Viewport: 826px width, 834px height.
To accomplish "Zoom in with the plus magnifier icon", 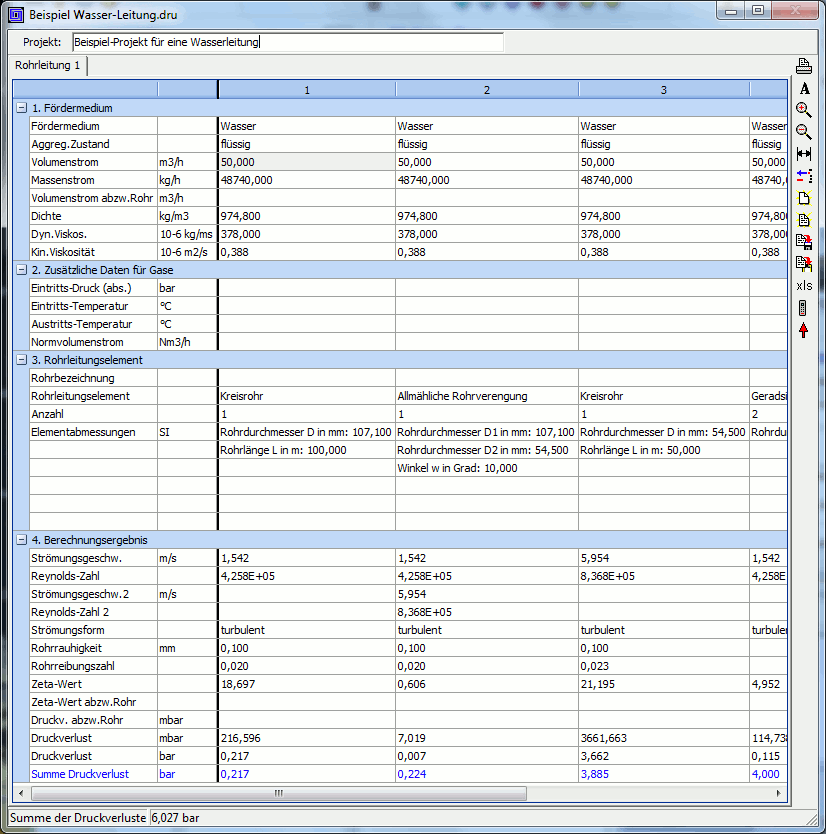I will click(804, 110).
